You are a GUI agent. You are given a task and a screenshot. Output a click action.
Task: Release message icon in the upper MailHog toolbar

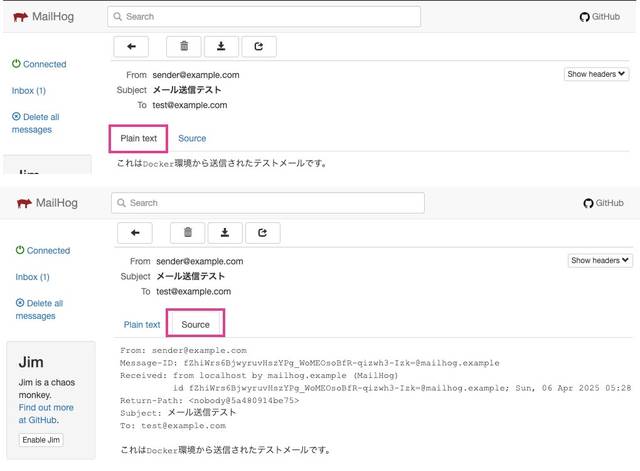(x=259, y=47)
